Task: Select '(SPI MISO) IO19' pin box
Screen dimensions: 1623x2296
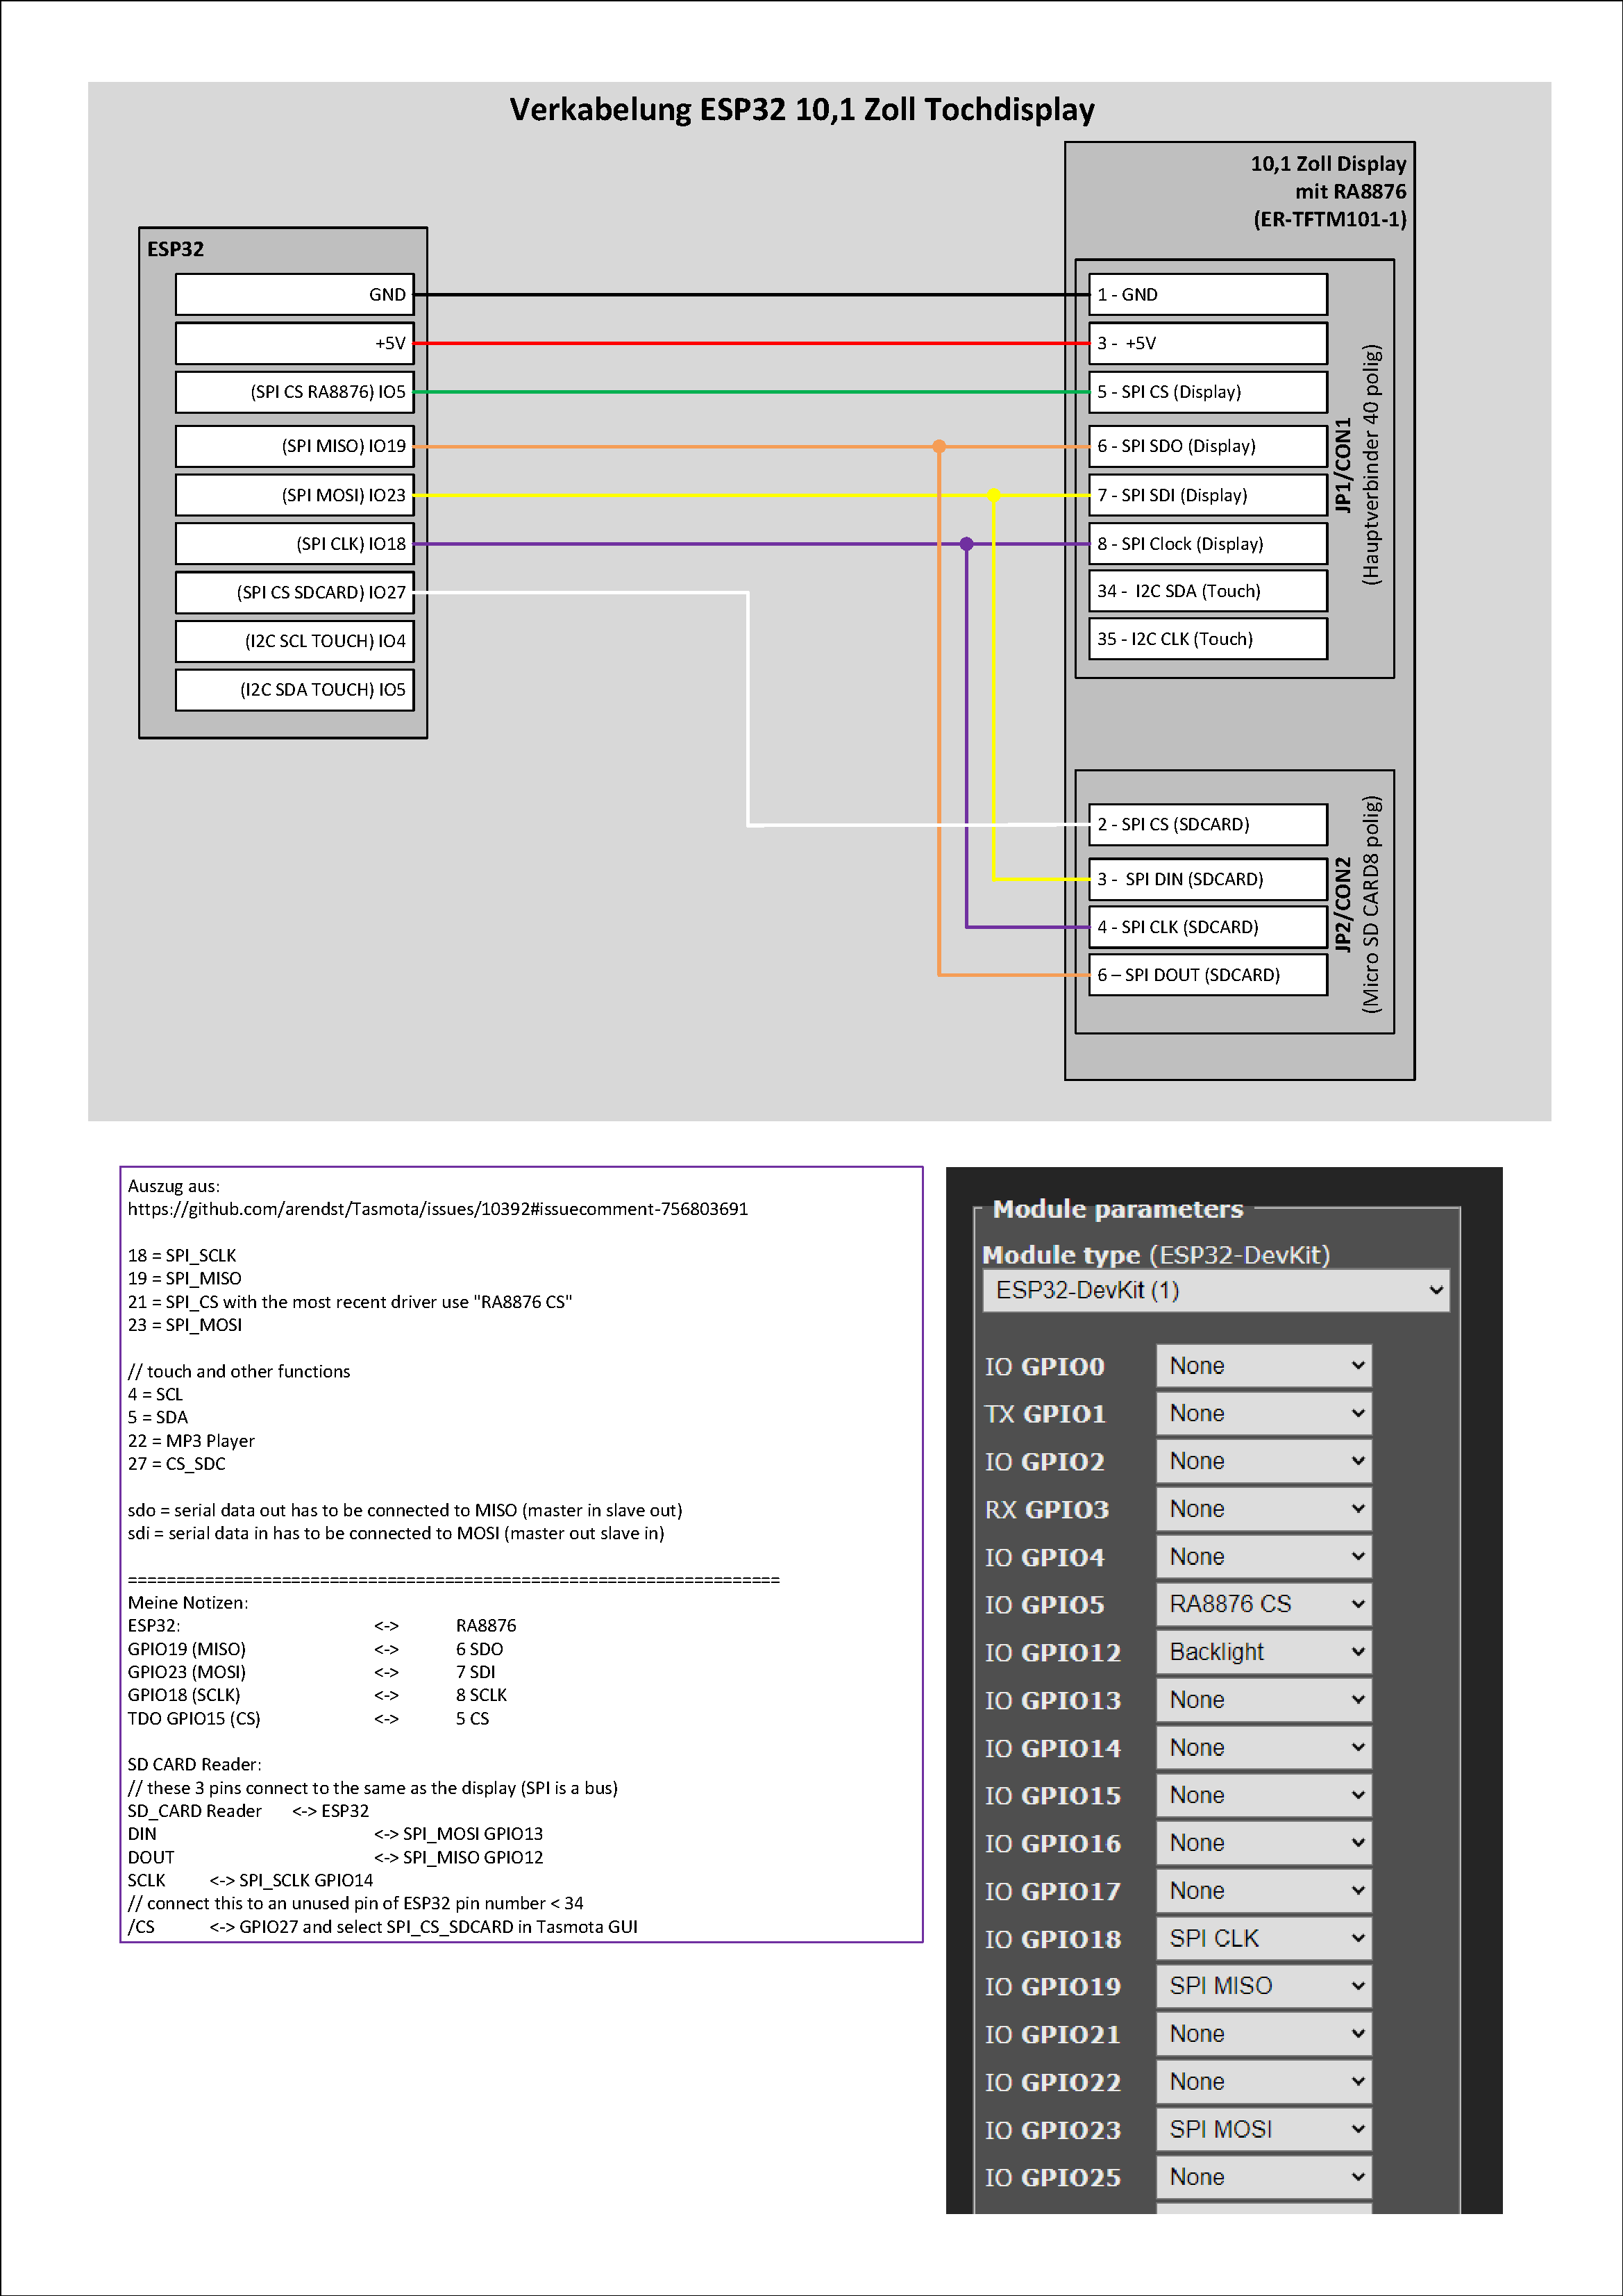Action: [x=295, y=446]
